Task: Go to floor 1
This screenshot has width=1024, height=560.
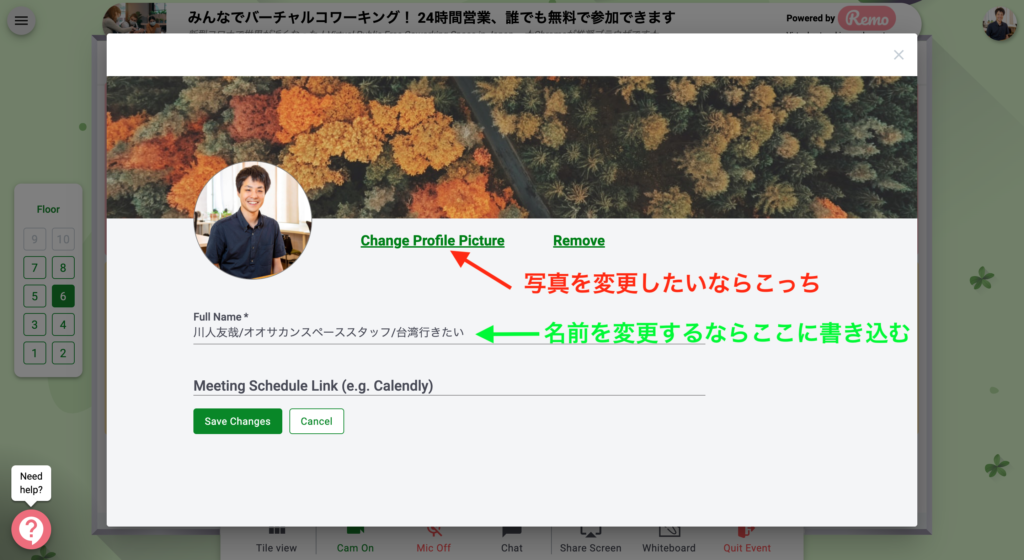Action: pos(35,353)
